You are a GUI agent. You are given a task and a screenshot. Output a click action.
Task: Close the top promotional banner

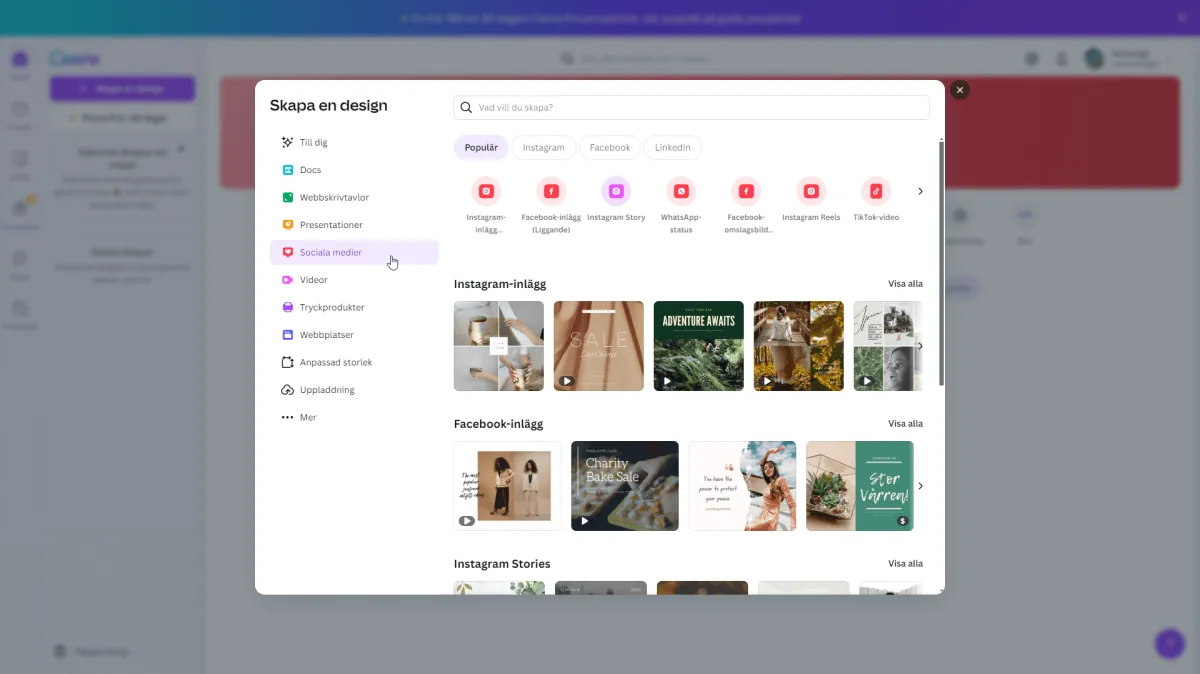[1180, 18]
